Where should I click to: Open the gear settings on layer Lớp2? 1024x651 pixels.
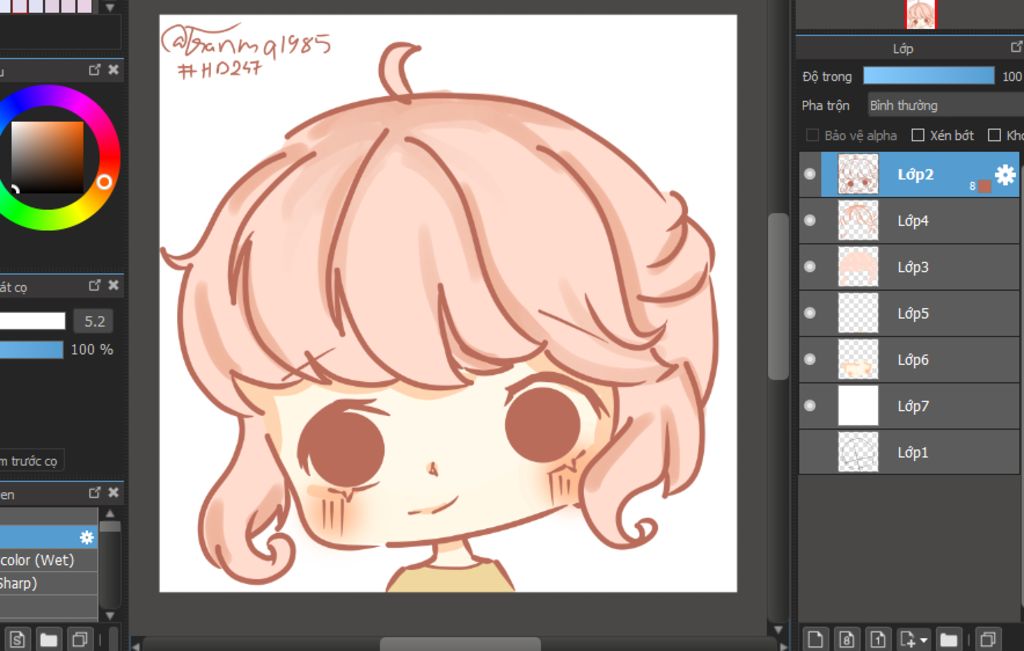tap(1005, 174)
